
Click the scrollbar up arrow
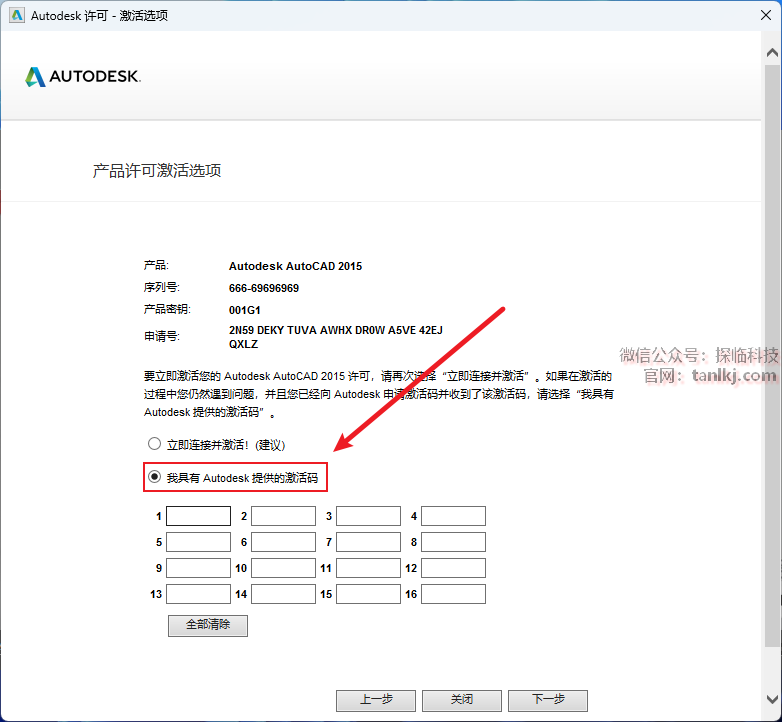tap(772, 52)
